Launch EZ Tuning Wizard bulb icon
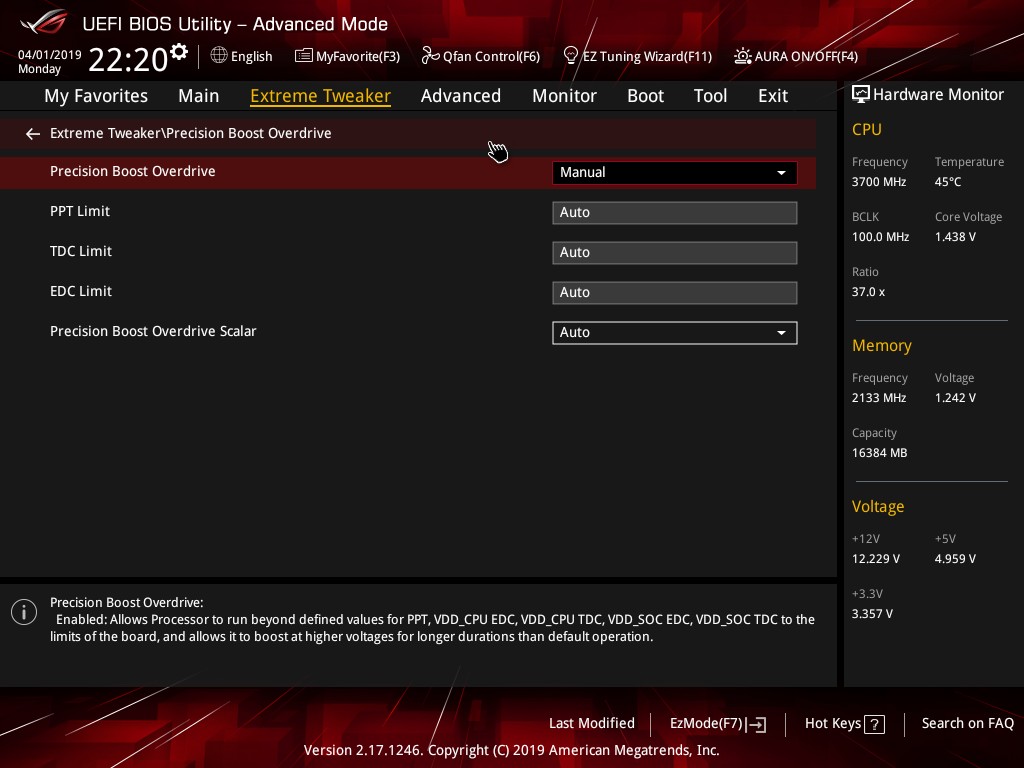 (571, 56)
